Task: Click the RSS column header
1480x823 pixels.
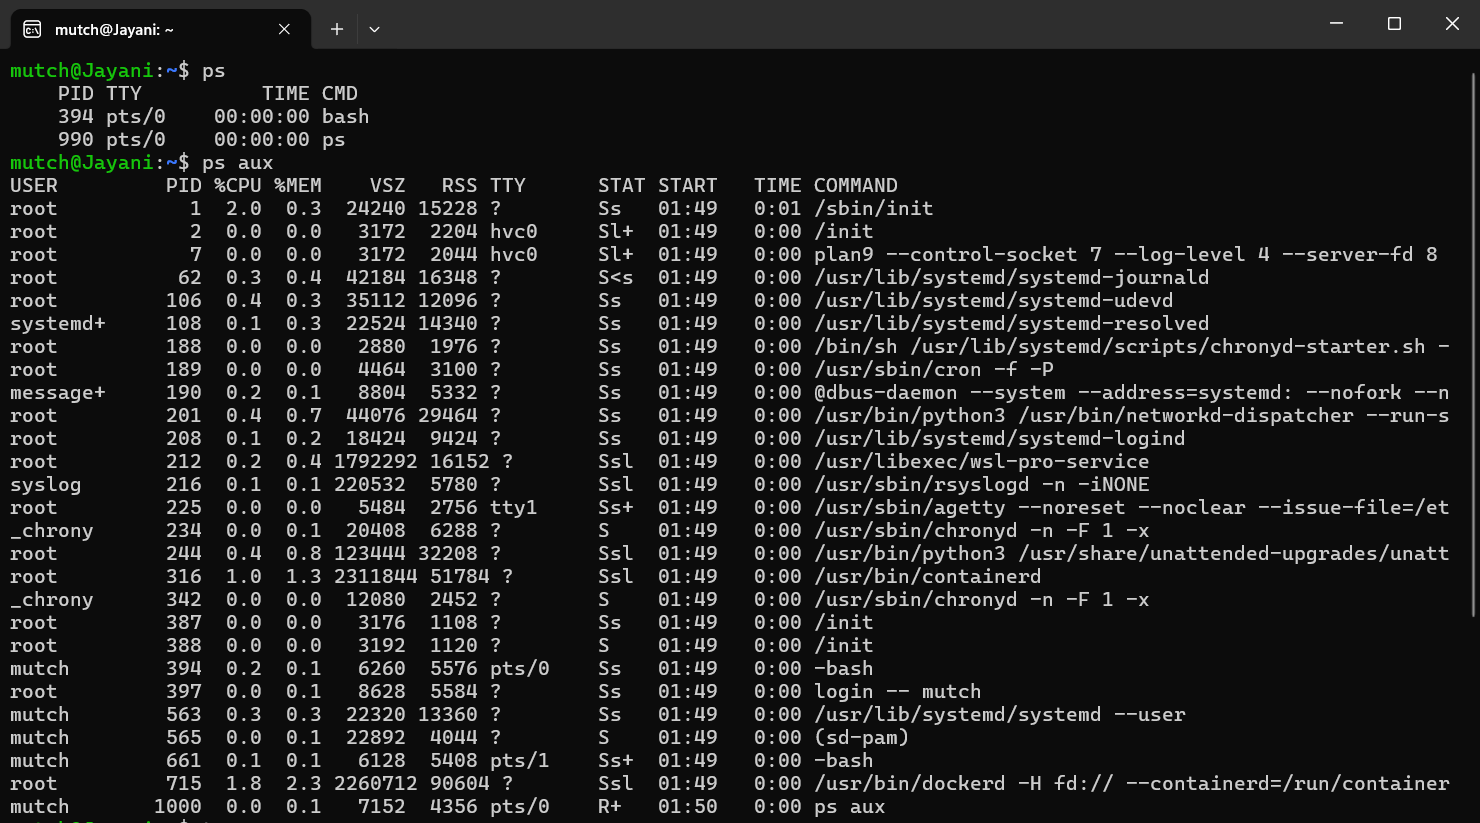Action: pyautogui.click(x=460, y=186)
